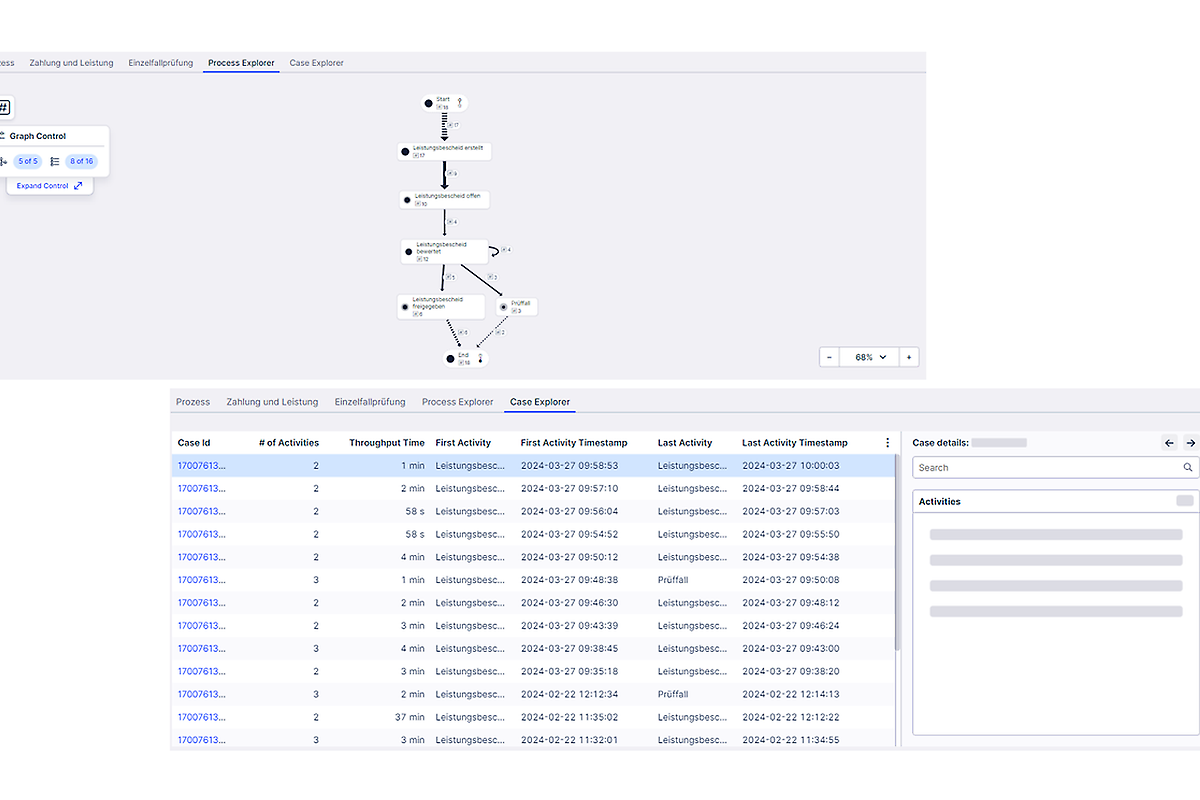This screenshot has width=1200, height=800.
Task: Click the zoom in plus button
Action: coord(908,357)
